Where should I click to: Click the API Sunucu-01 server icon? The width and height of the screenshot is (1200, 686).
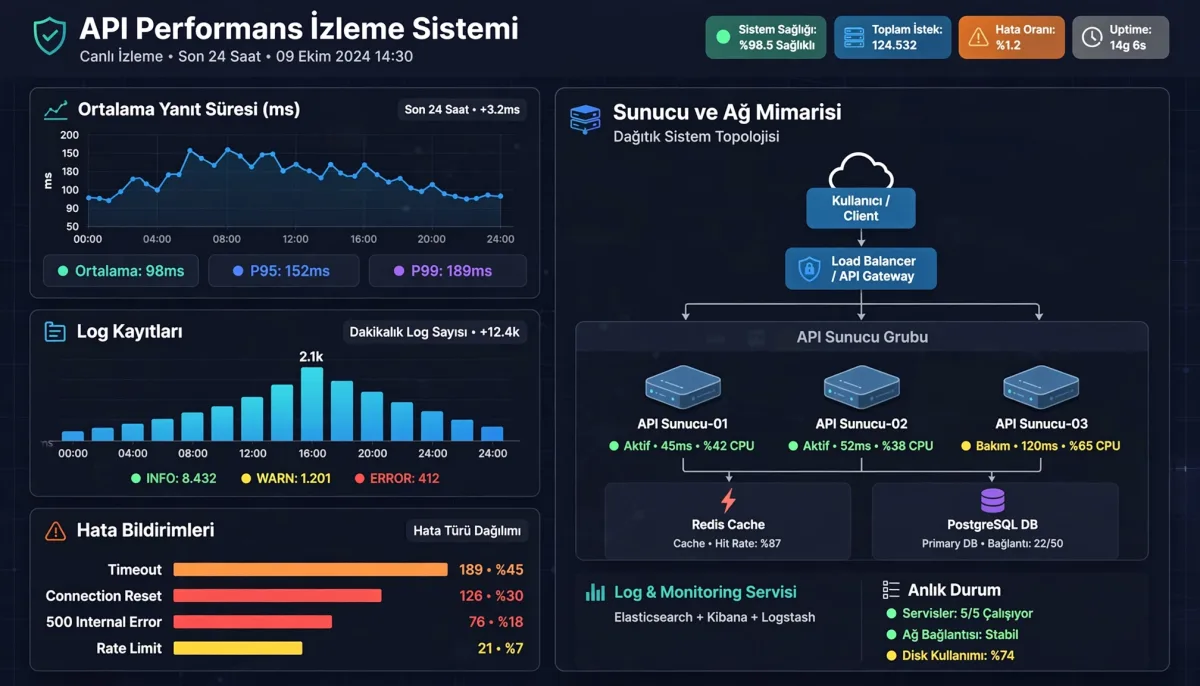(683, 386)
